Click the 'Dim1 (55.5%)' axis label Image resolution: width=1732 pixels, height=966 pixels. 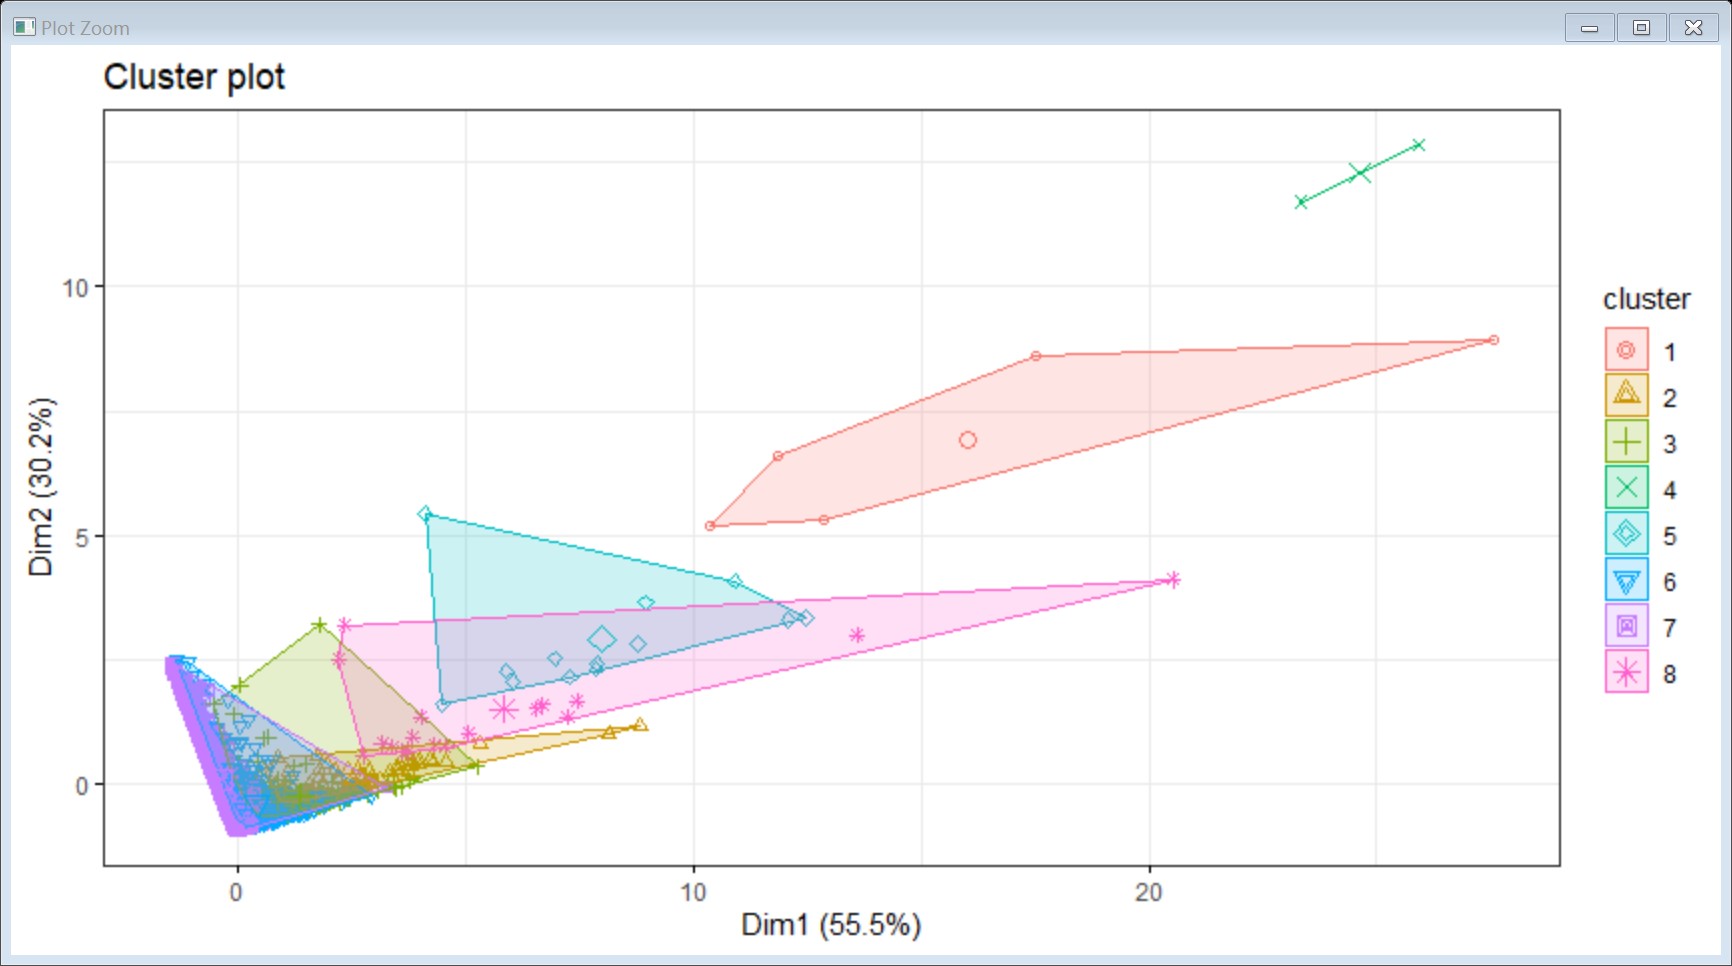[x=831, y=925]
